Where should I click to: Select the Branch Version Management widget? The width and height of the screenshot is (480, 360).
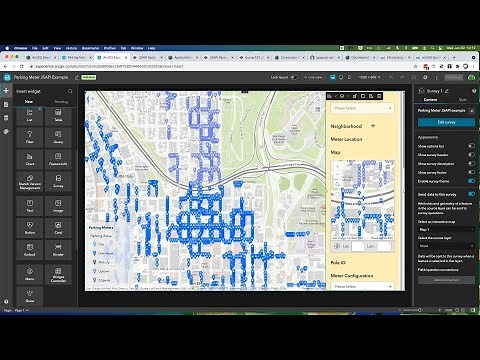[x=30, y=182]
